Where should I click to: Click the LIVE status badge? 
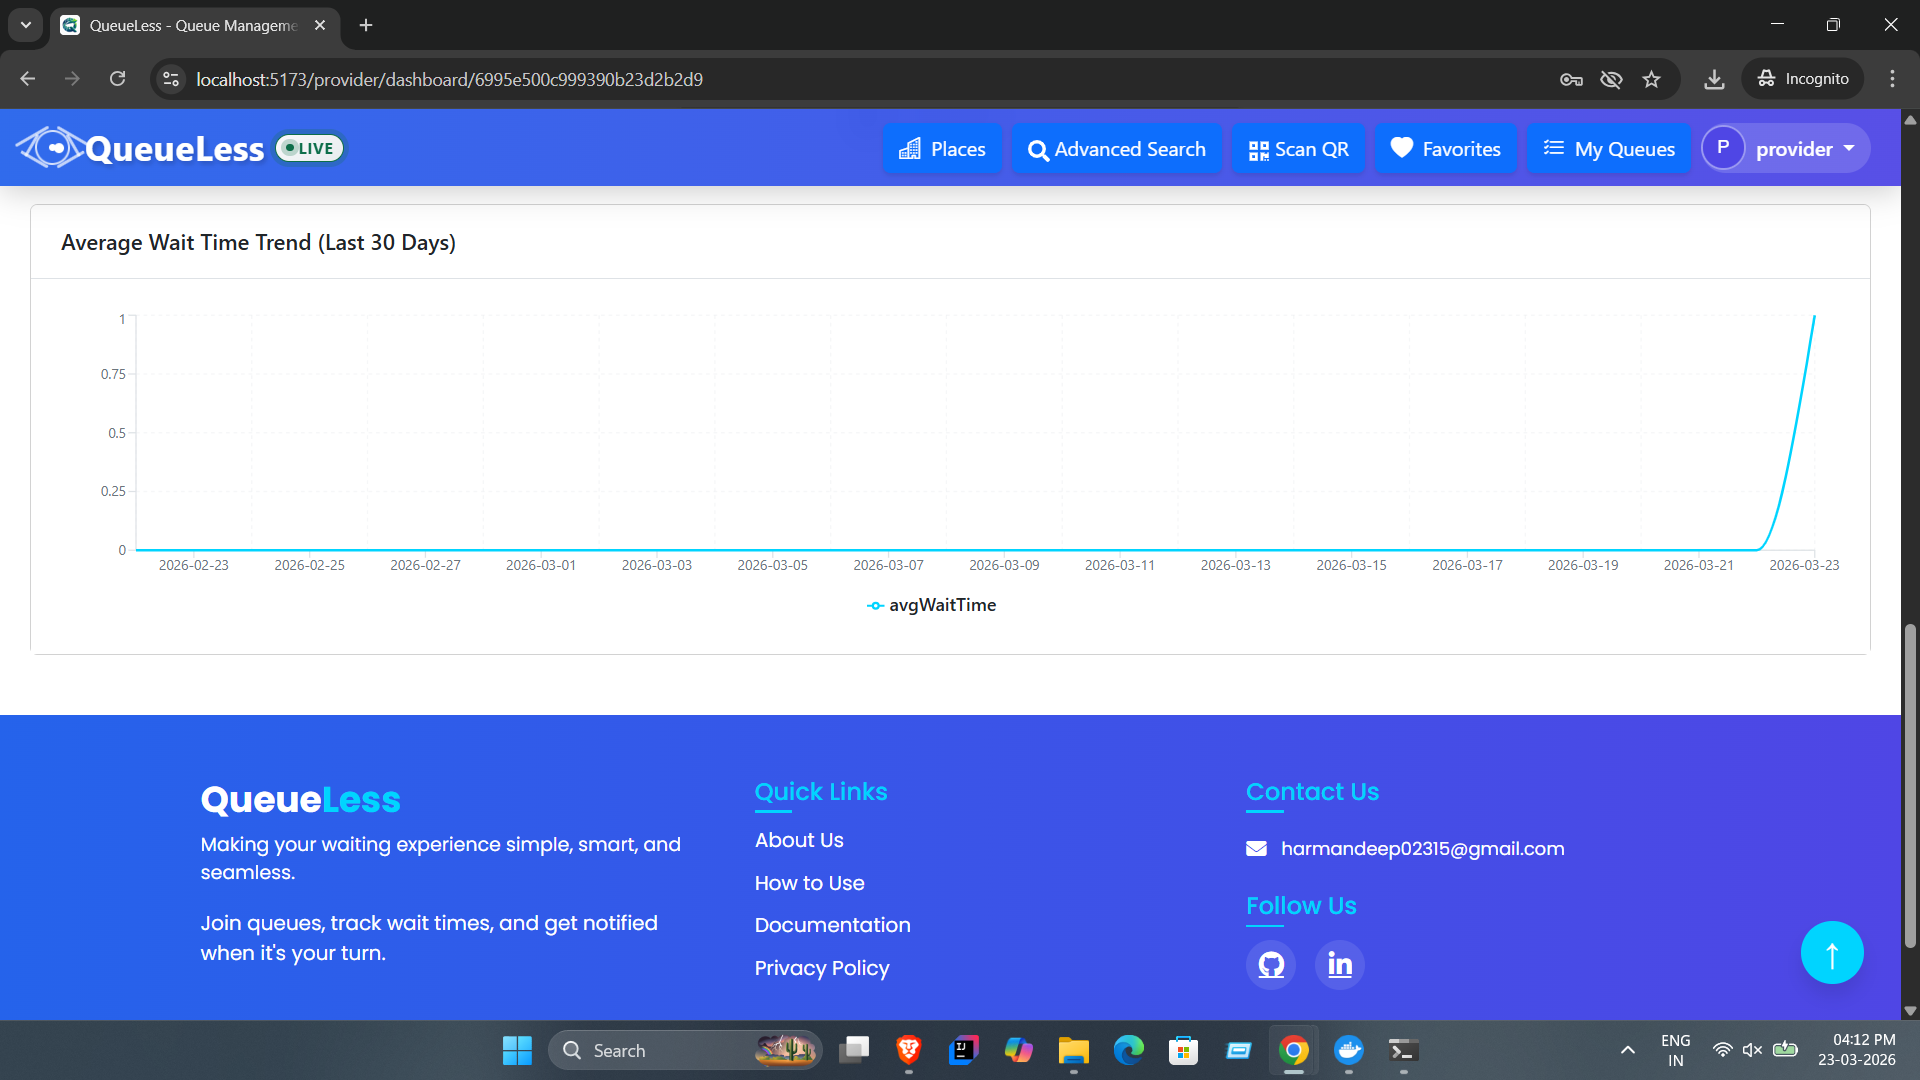[310, 148]
